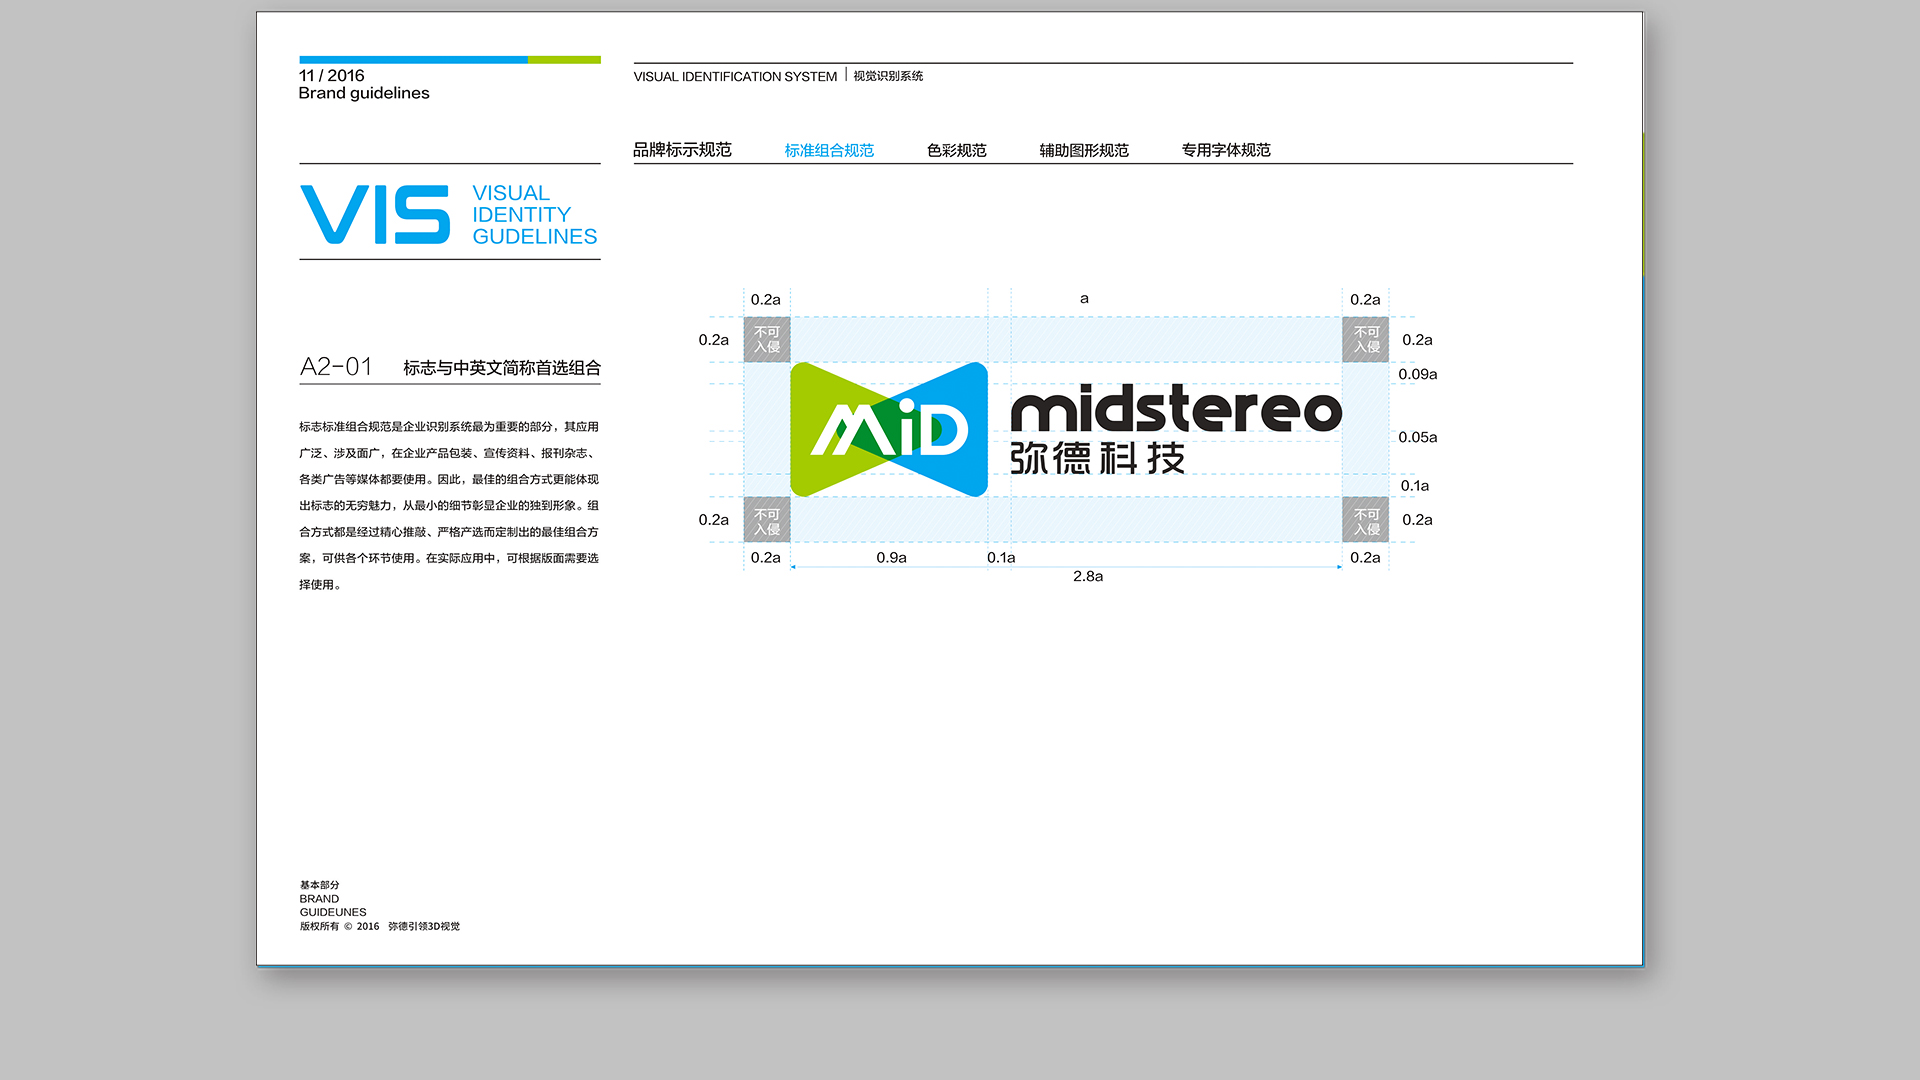Click the 基本部分 footer label

(320, 885)
